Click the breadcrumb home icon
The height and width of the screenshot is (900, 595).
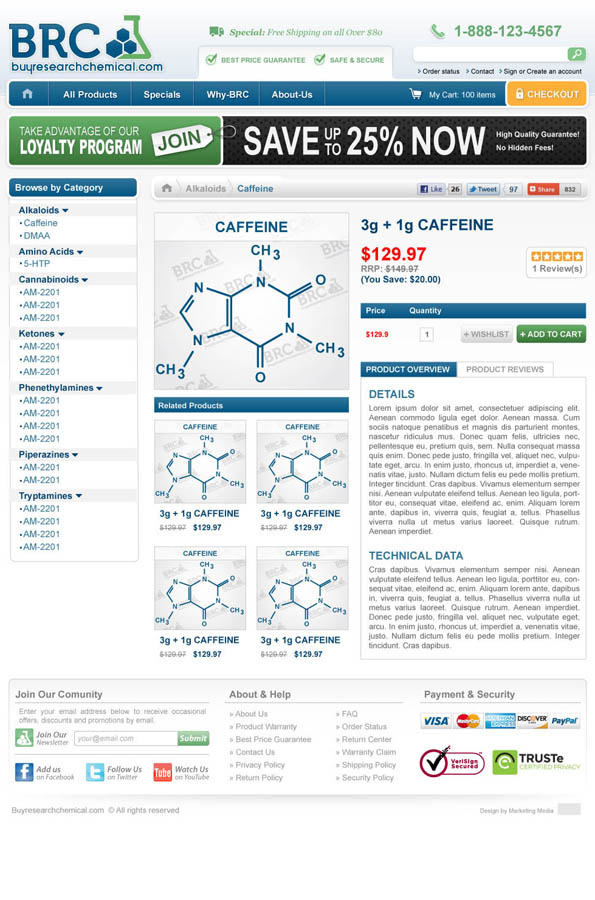[166, 188]
